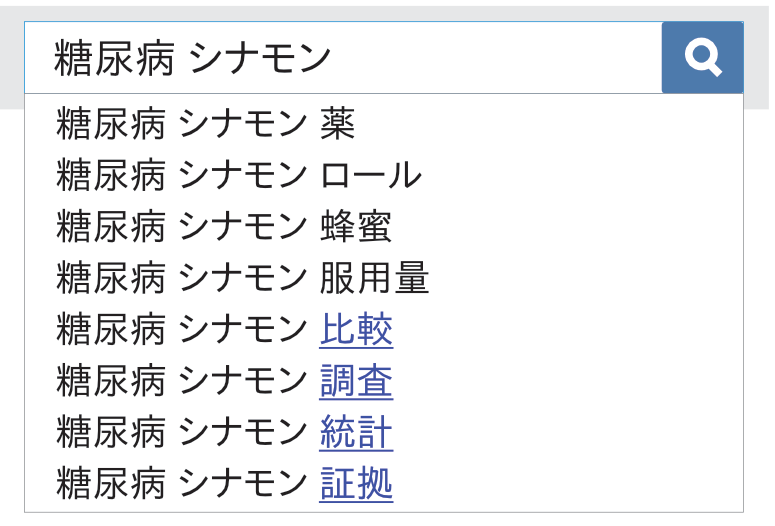Image resolution: width=775 pixels, height=526 pixels.
Task: Select the 糖尿病 シナモン 服用量 suggestion
Action: (384, 278)
